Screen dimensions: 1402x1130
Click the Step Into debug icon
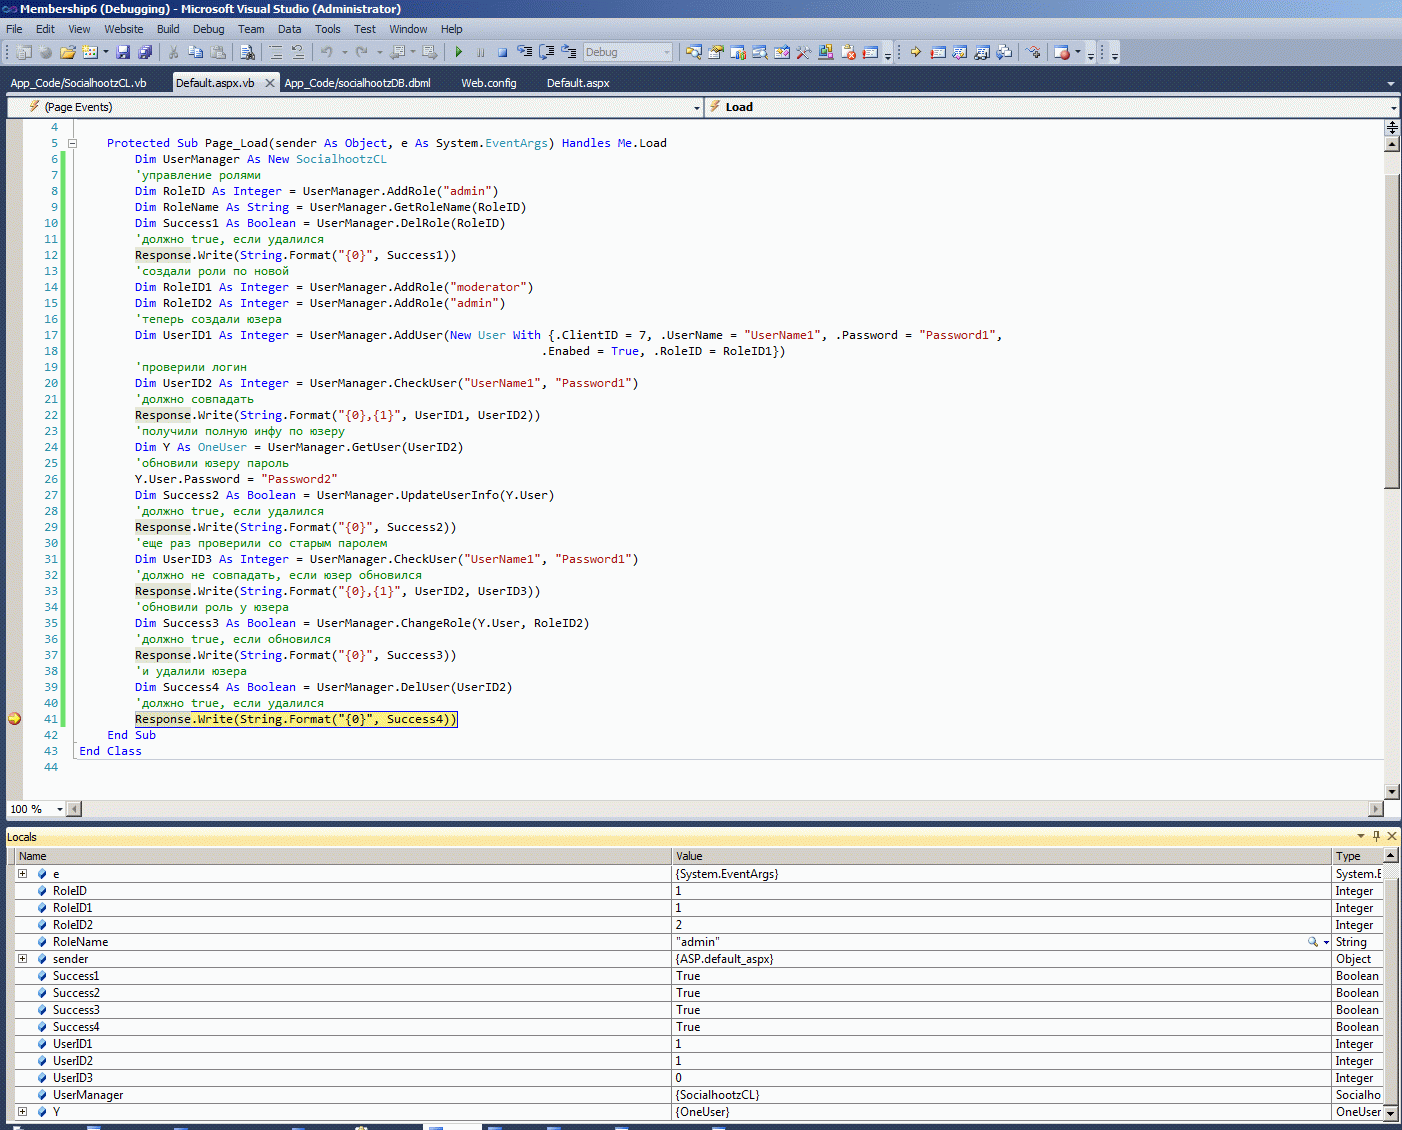[525, 52]
